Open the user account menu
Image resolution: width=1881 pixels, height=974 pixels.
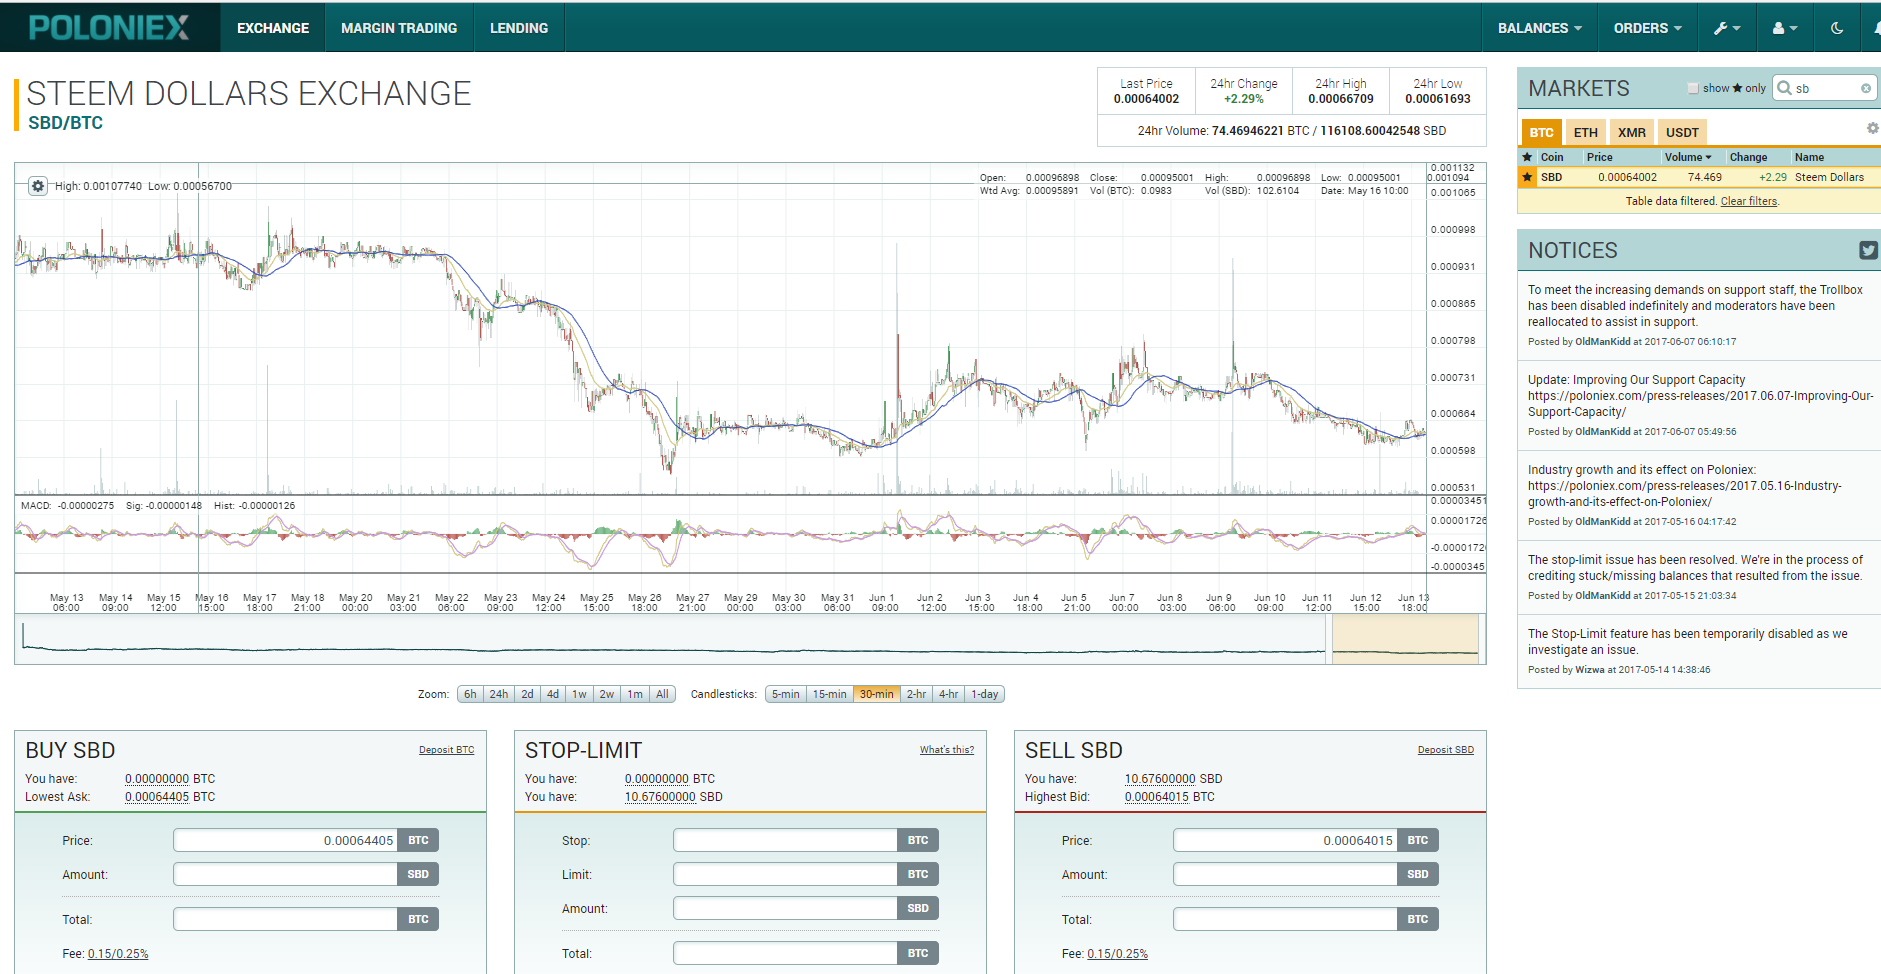(x=1785, y=28)
